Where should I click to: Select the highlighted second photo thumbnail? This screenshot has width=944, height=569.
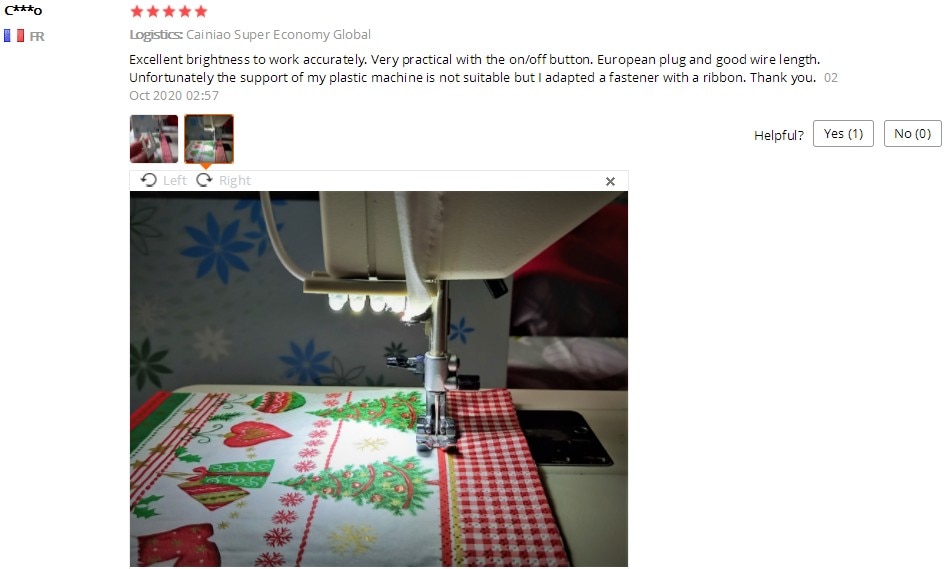[x=209, y=139]
